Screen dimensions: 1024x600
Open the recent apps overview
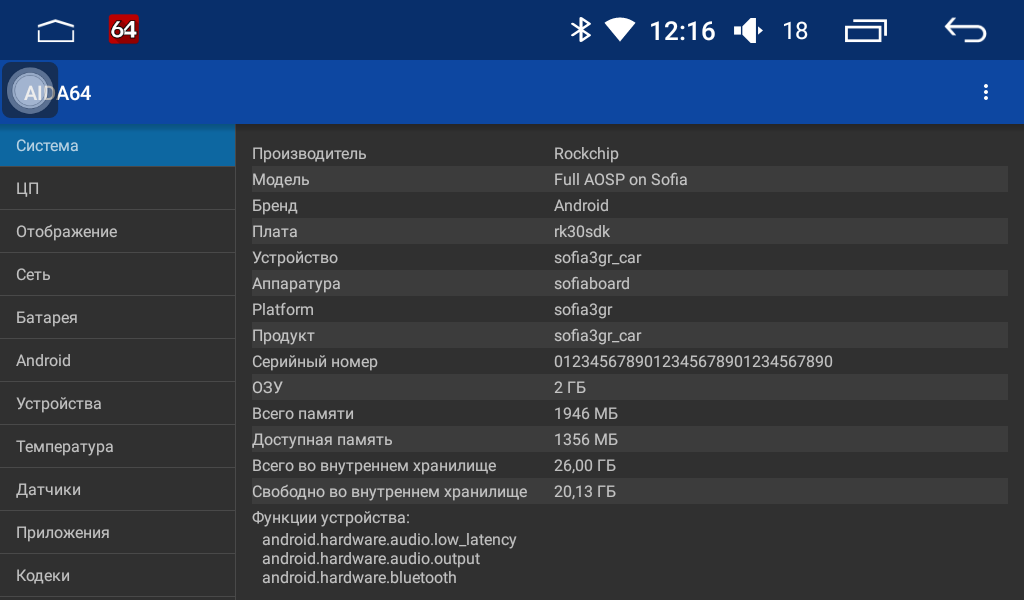click(x=866, y=31)
